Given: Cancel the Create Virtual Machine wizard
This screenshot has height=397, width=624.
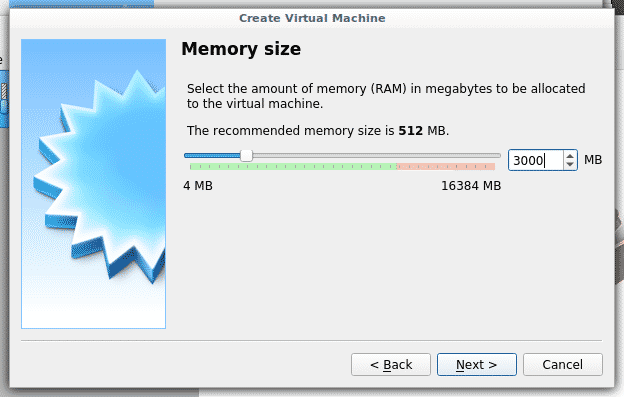Looking at the screenshot, I should point(563,364).
